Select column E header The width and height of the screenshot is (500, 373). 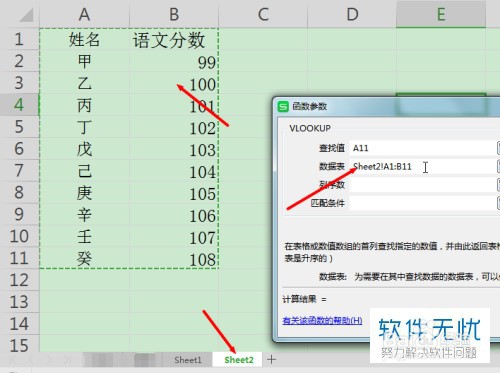441,14
